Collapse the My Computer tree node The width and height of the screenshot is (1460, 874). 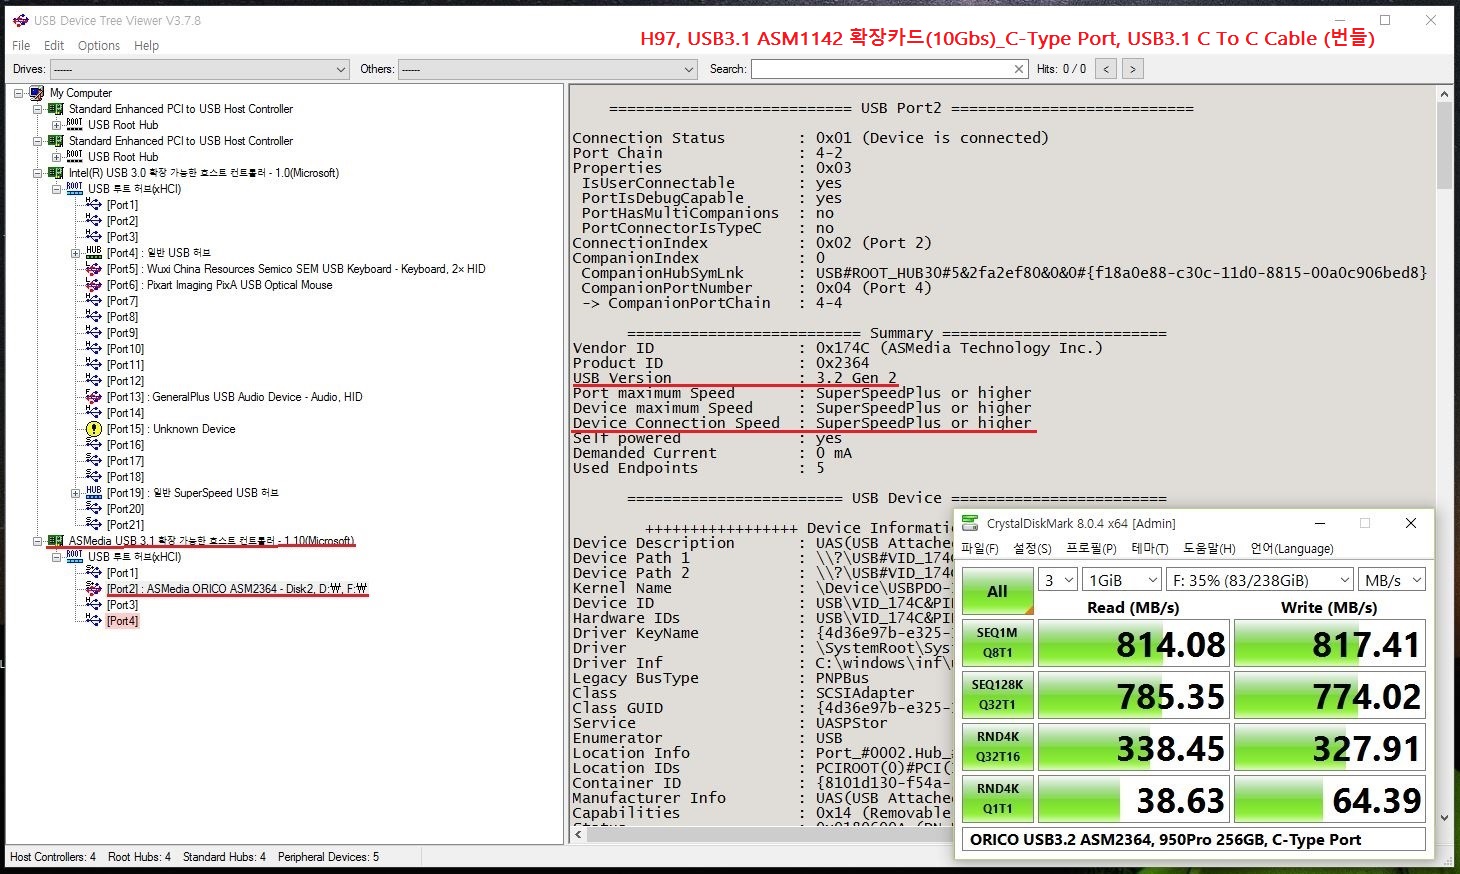tap(19, 93)
